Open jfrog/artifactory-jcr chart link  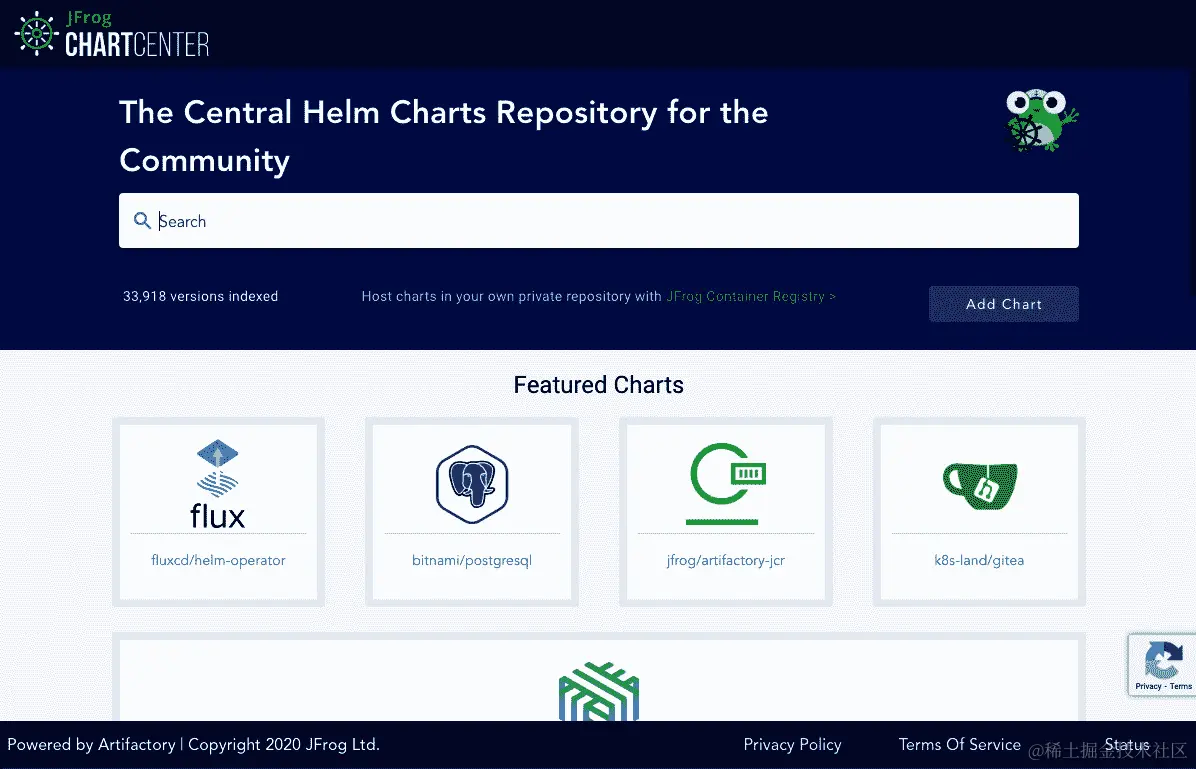726,560
